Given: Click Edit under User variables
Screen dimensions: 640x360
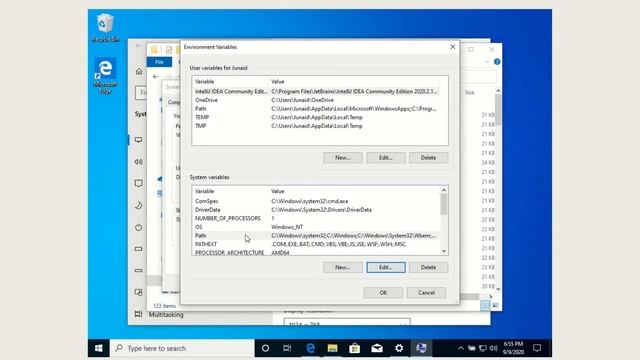Looking at the screenshot, I should click(386, 158).
